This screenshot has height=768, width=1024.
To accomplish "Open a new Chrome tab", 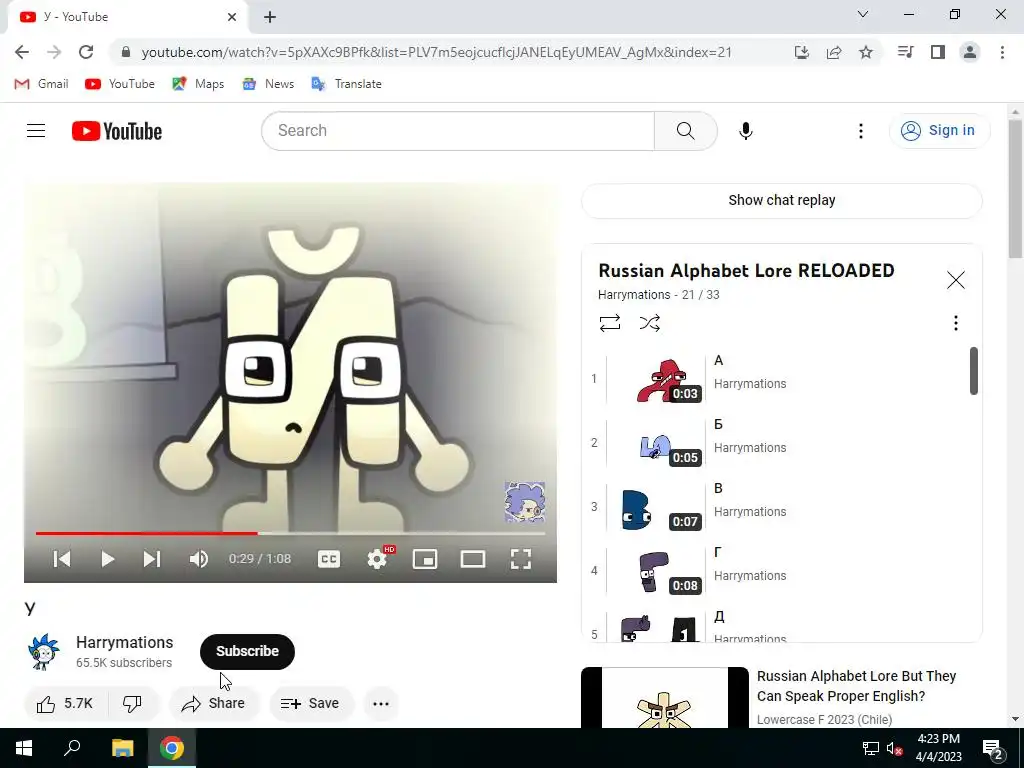I will pos(270,17).
